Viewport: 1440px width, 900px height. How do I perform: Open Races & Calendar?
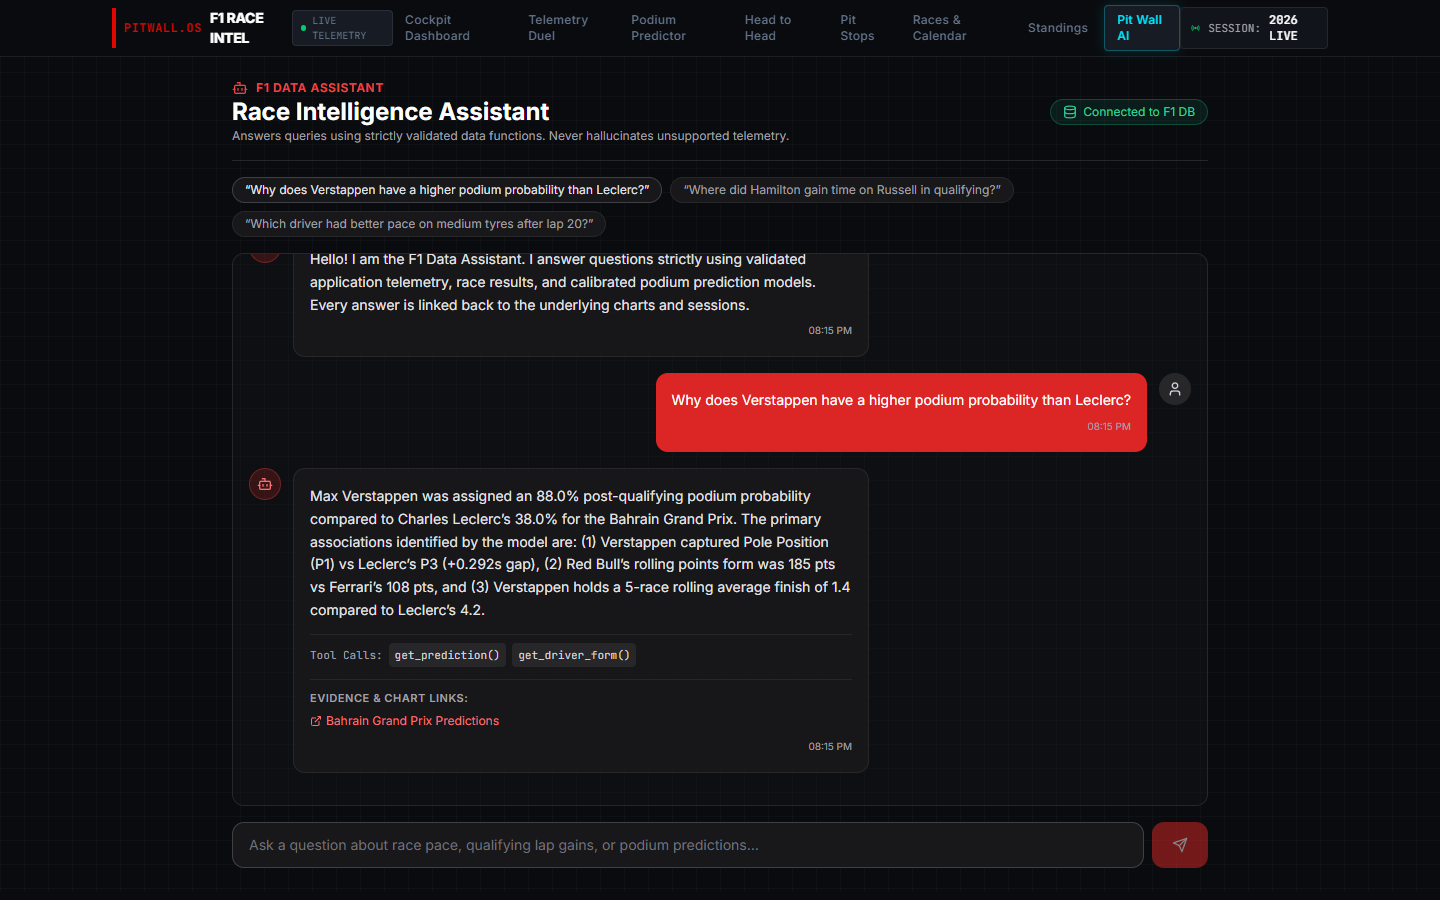[939, 28]
